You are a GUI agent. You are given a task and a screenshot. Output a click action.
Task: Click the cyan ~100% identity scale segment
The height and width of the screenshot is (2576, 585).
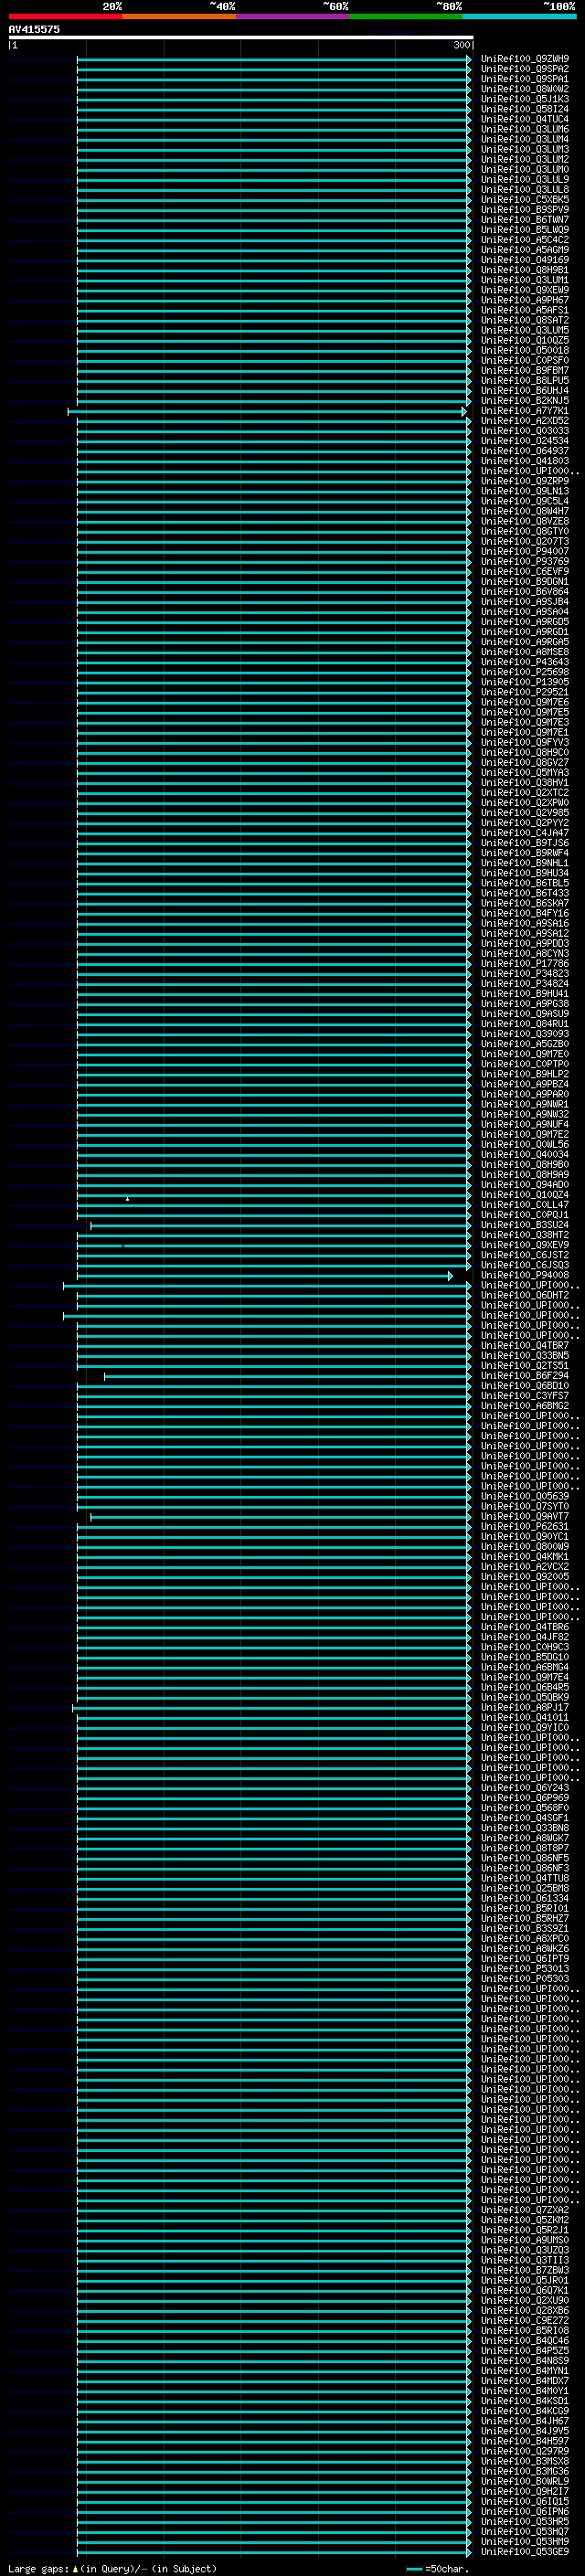click(519, 17)
